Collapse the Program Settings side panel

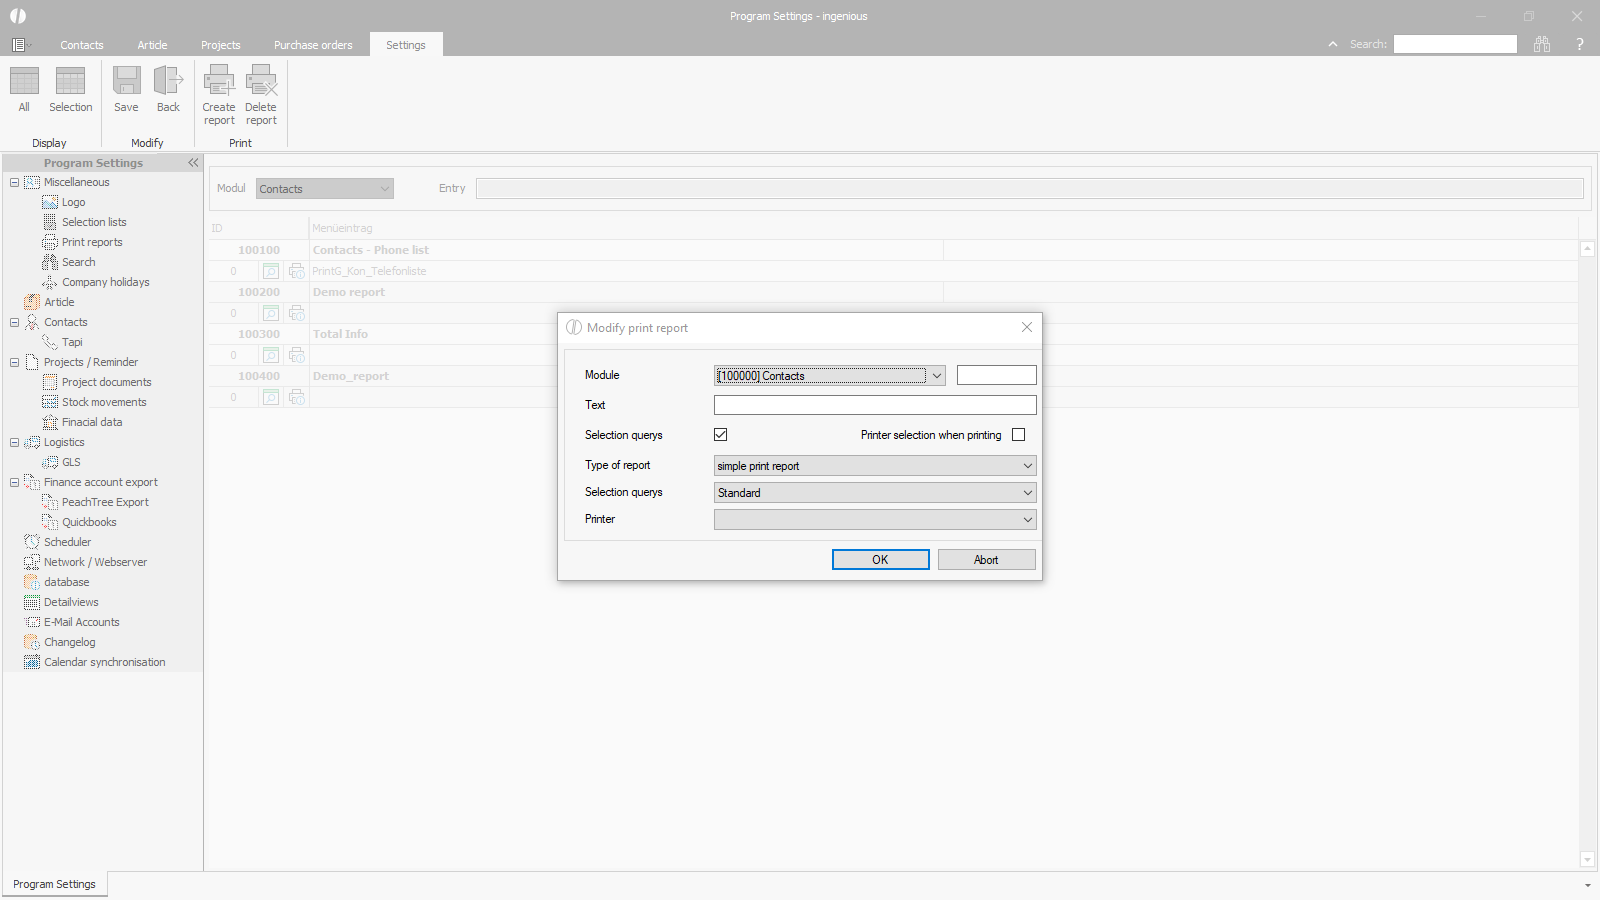193,163
